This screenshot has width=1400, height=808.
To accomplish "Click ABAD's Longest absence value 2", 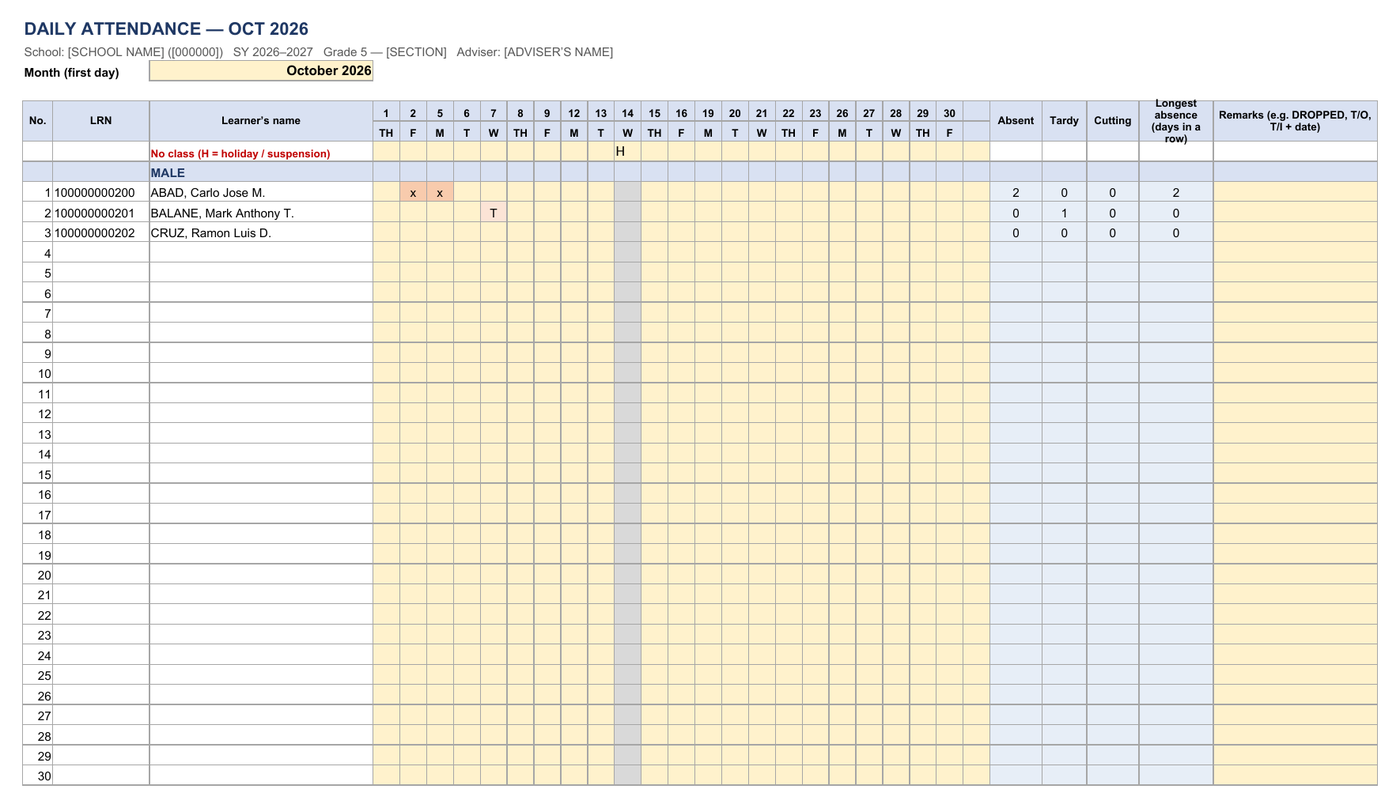I will tap(1176, 193).
